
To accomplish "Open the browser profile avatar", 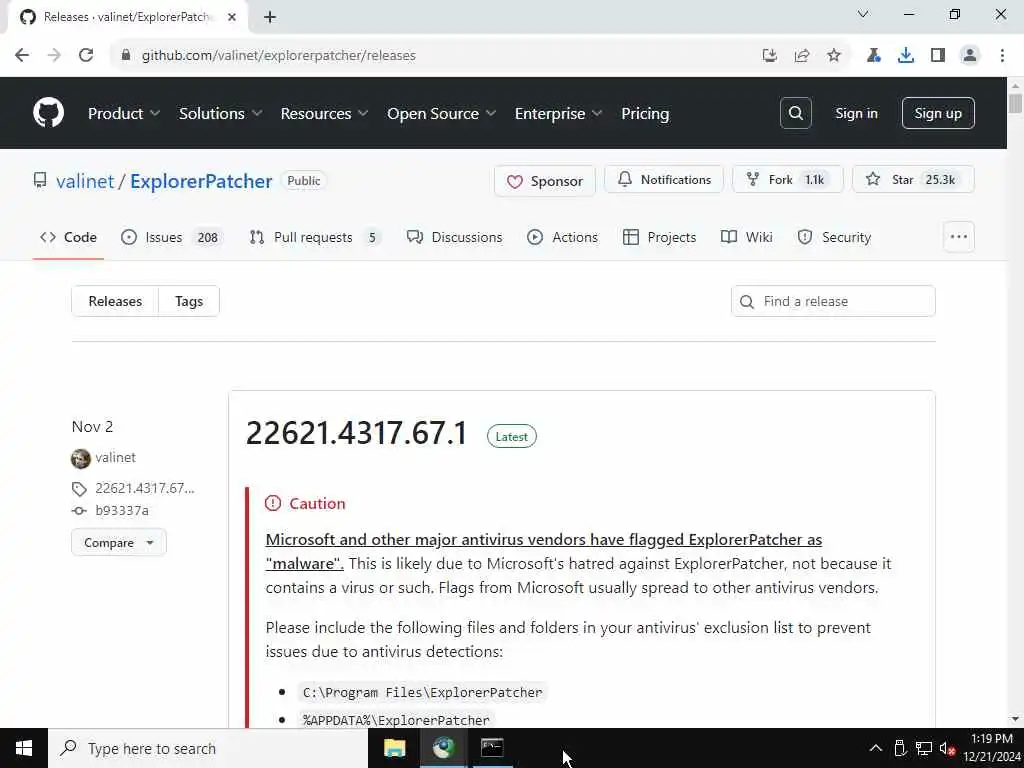I will pyautogui.click(x=970, y=55).
